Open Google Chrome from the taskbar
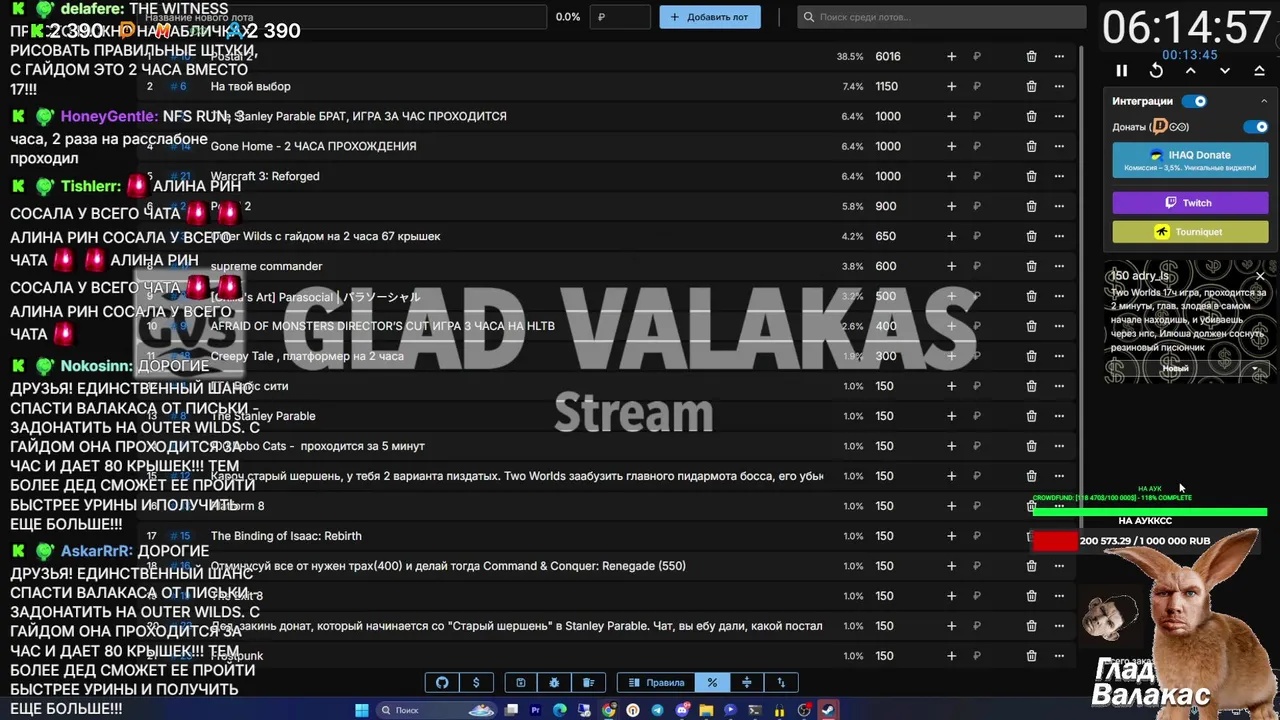The height and width of the screenshot is (720, 1280). pos(608,711)
